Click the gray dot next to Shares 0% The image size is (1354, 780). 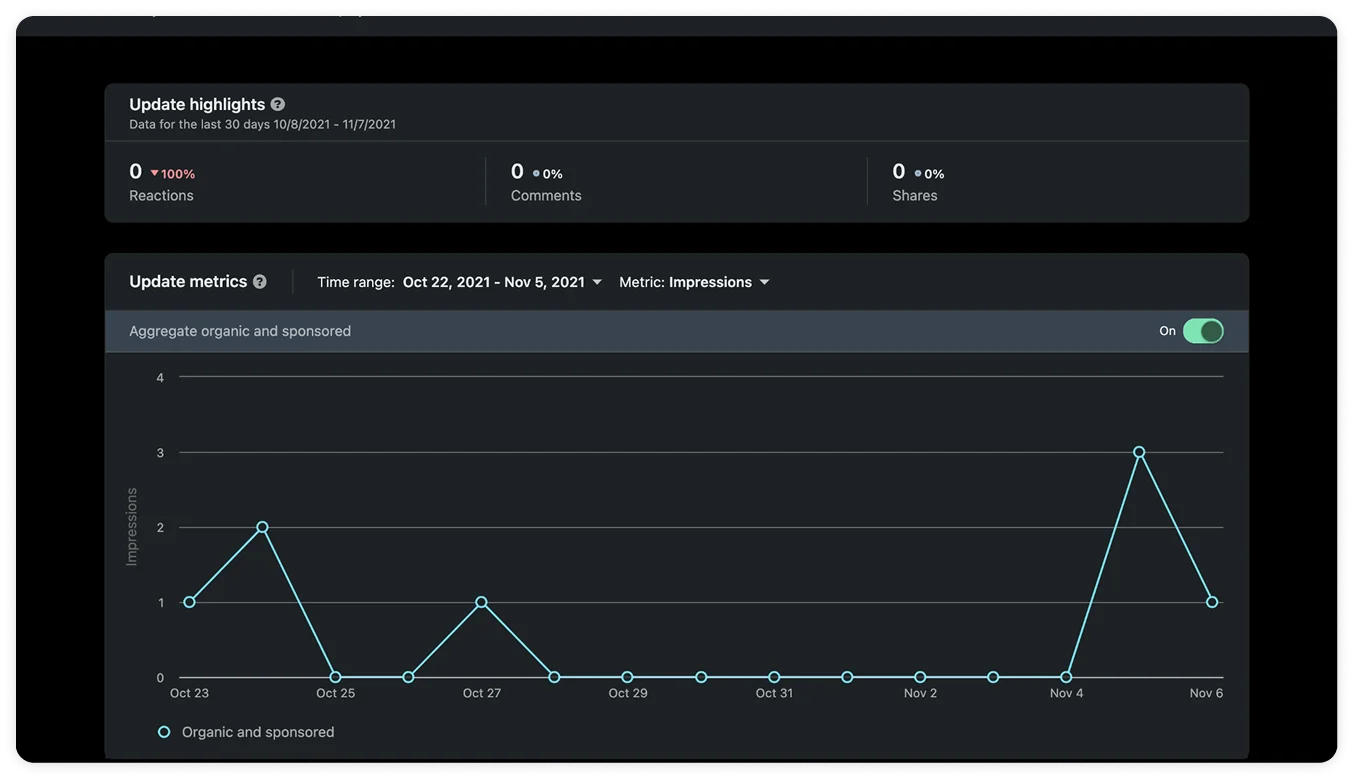(918, 174)
